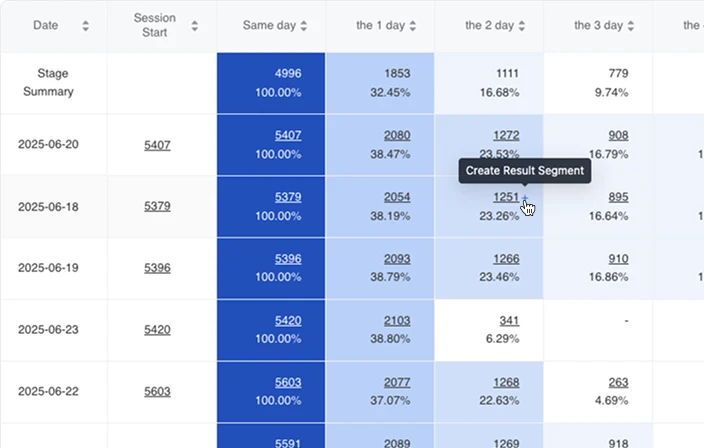Sort table by the Date column icon
This screenshot has width=704, height=448.
click(85, 26)
